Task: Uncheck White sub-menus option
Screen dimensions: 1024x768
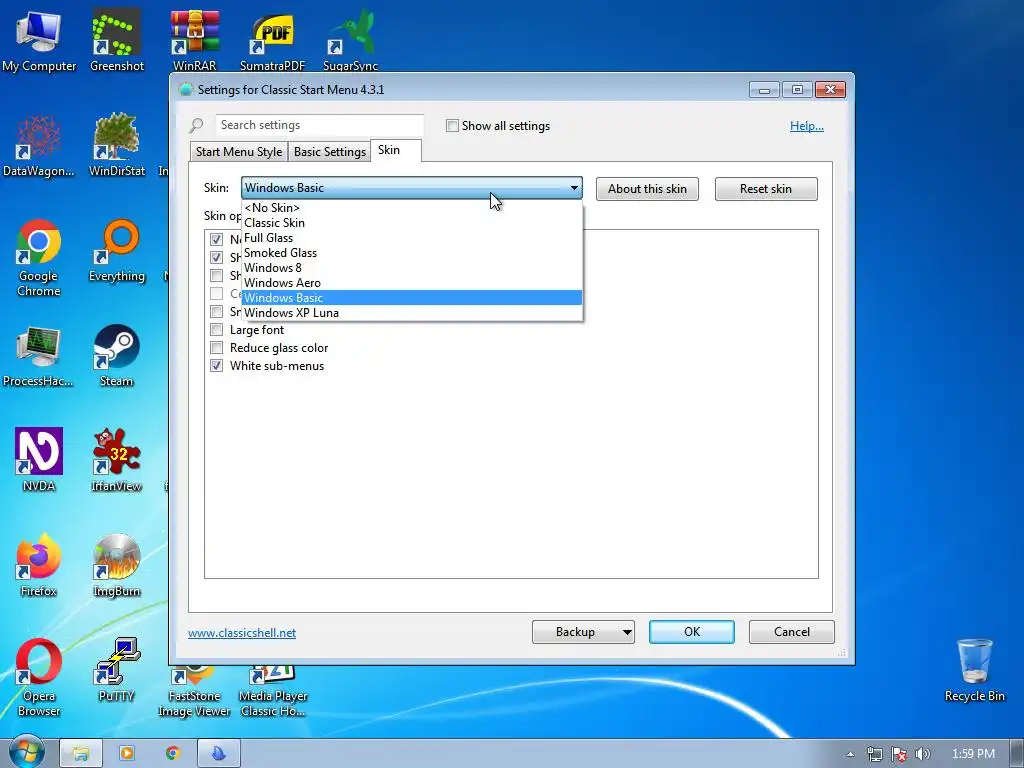Action: coord(216,366)
